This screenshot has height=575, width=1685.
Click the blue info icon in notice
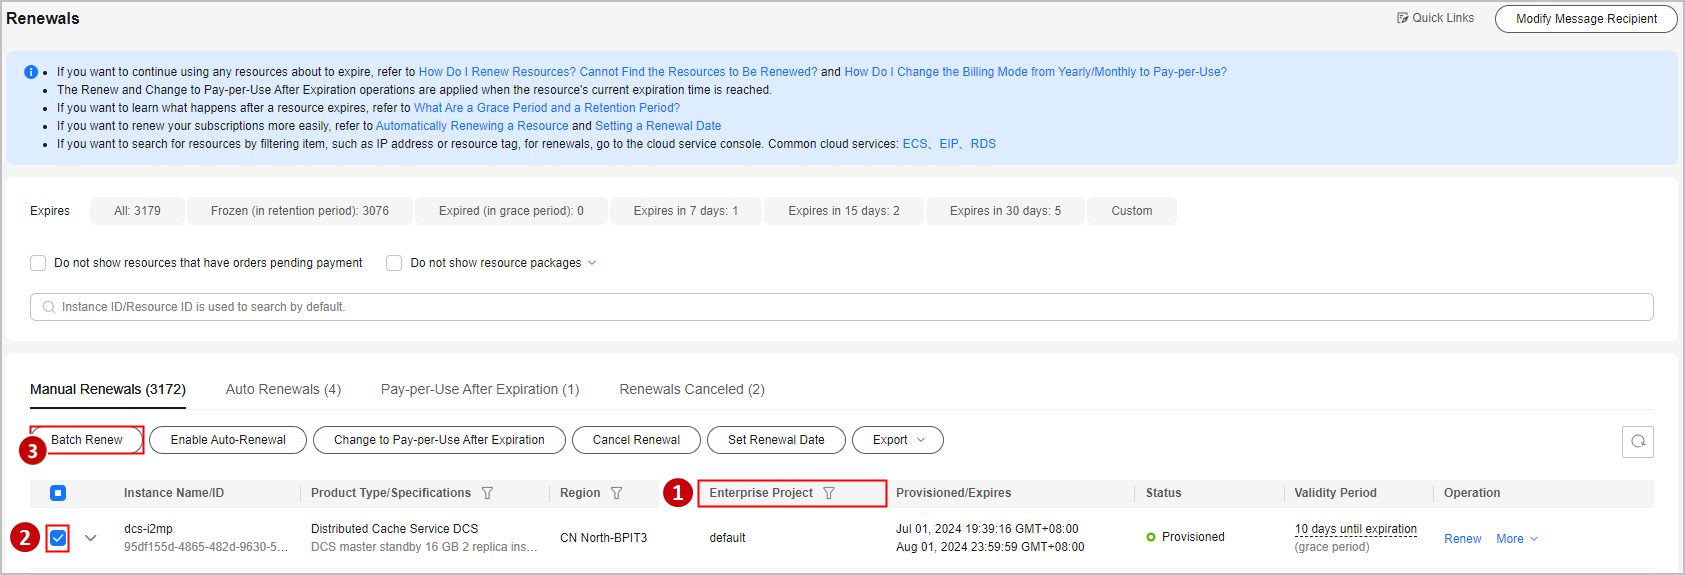[31, 72]
